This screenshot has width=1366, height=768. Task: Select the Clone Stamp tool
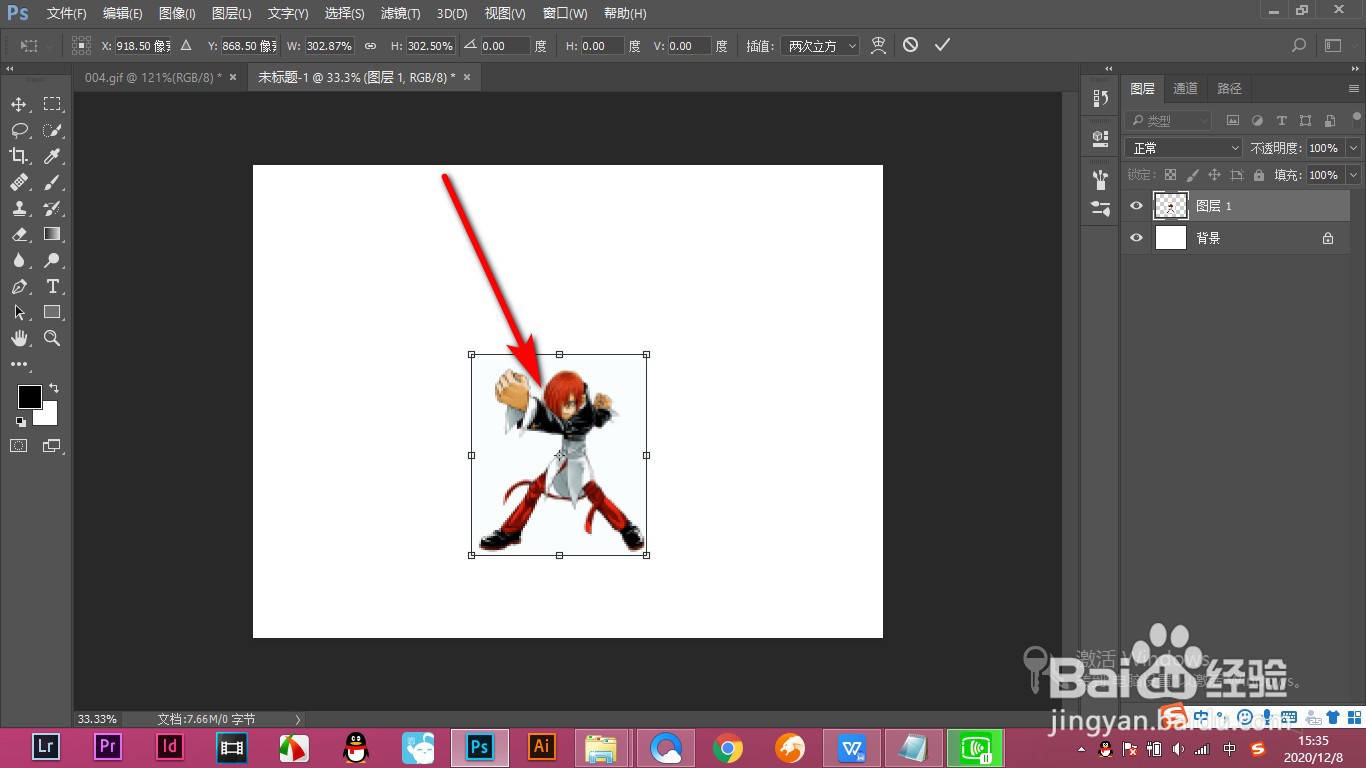coord(19,208)
